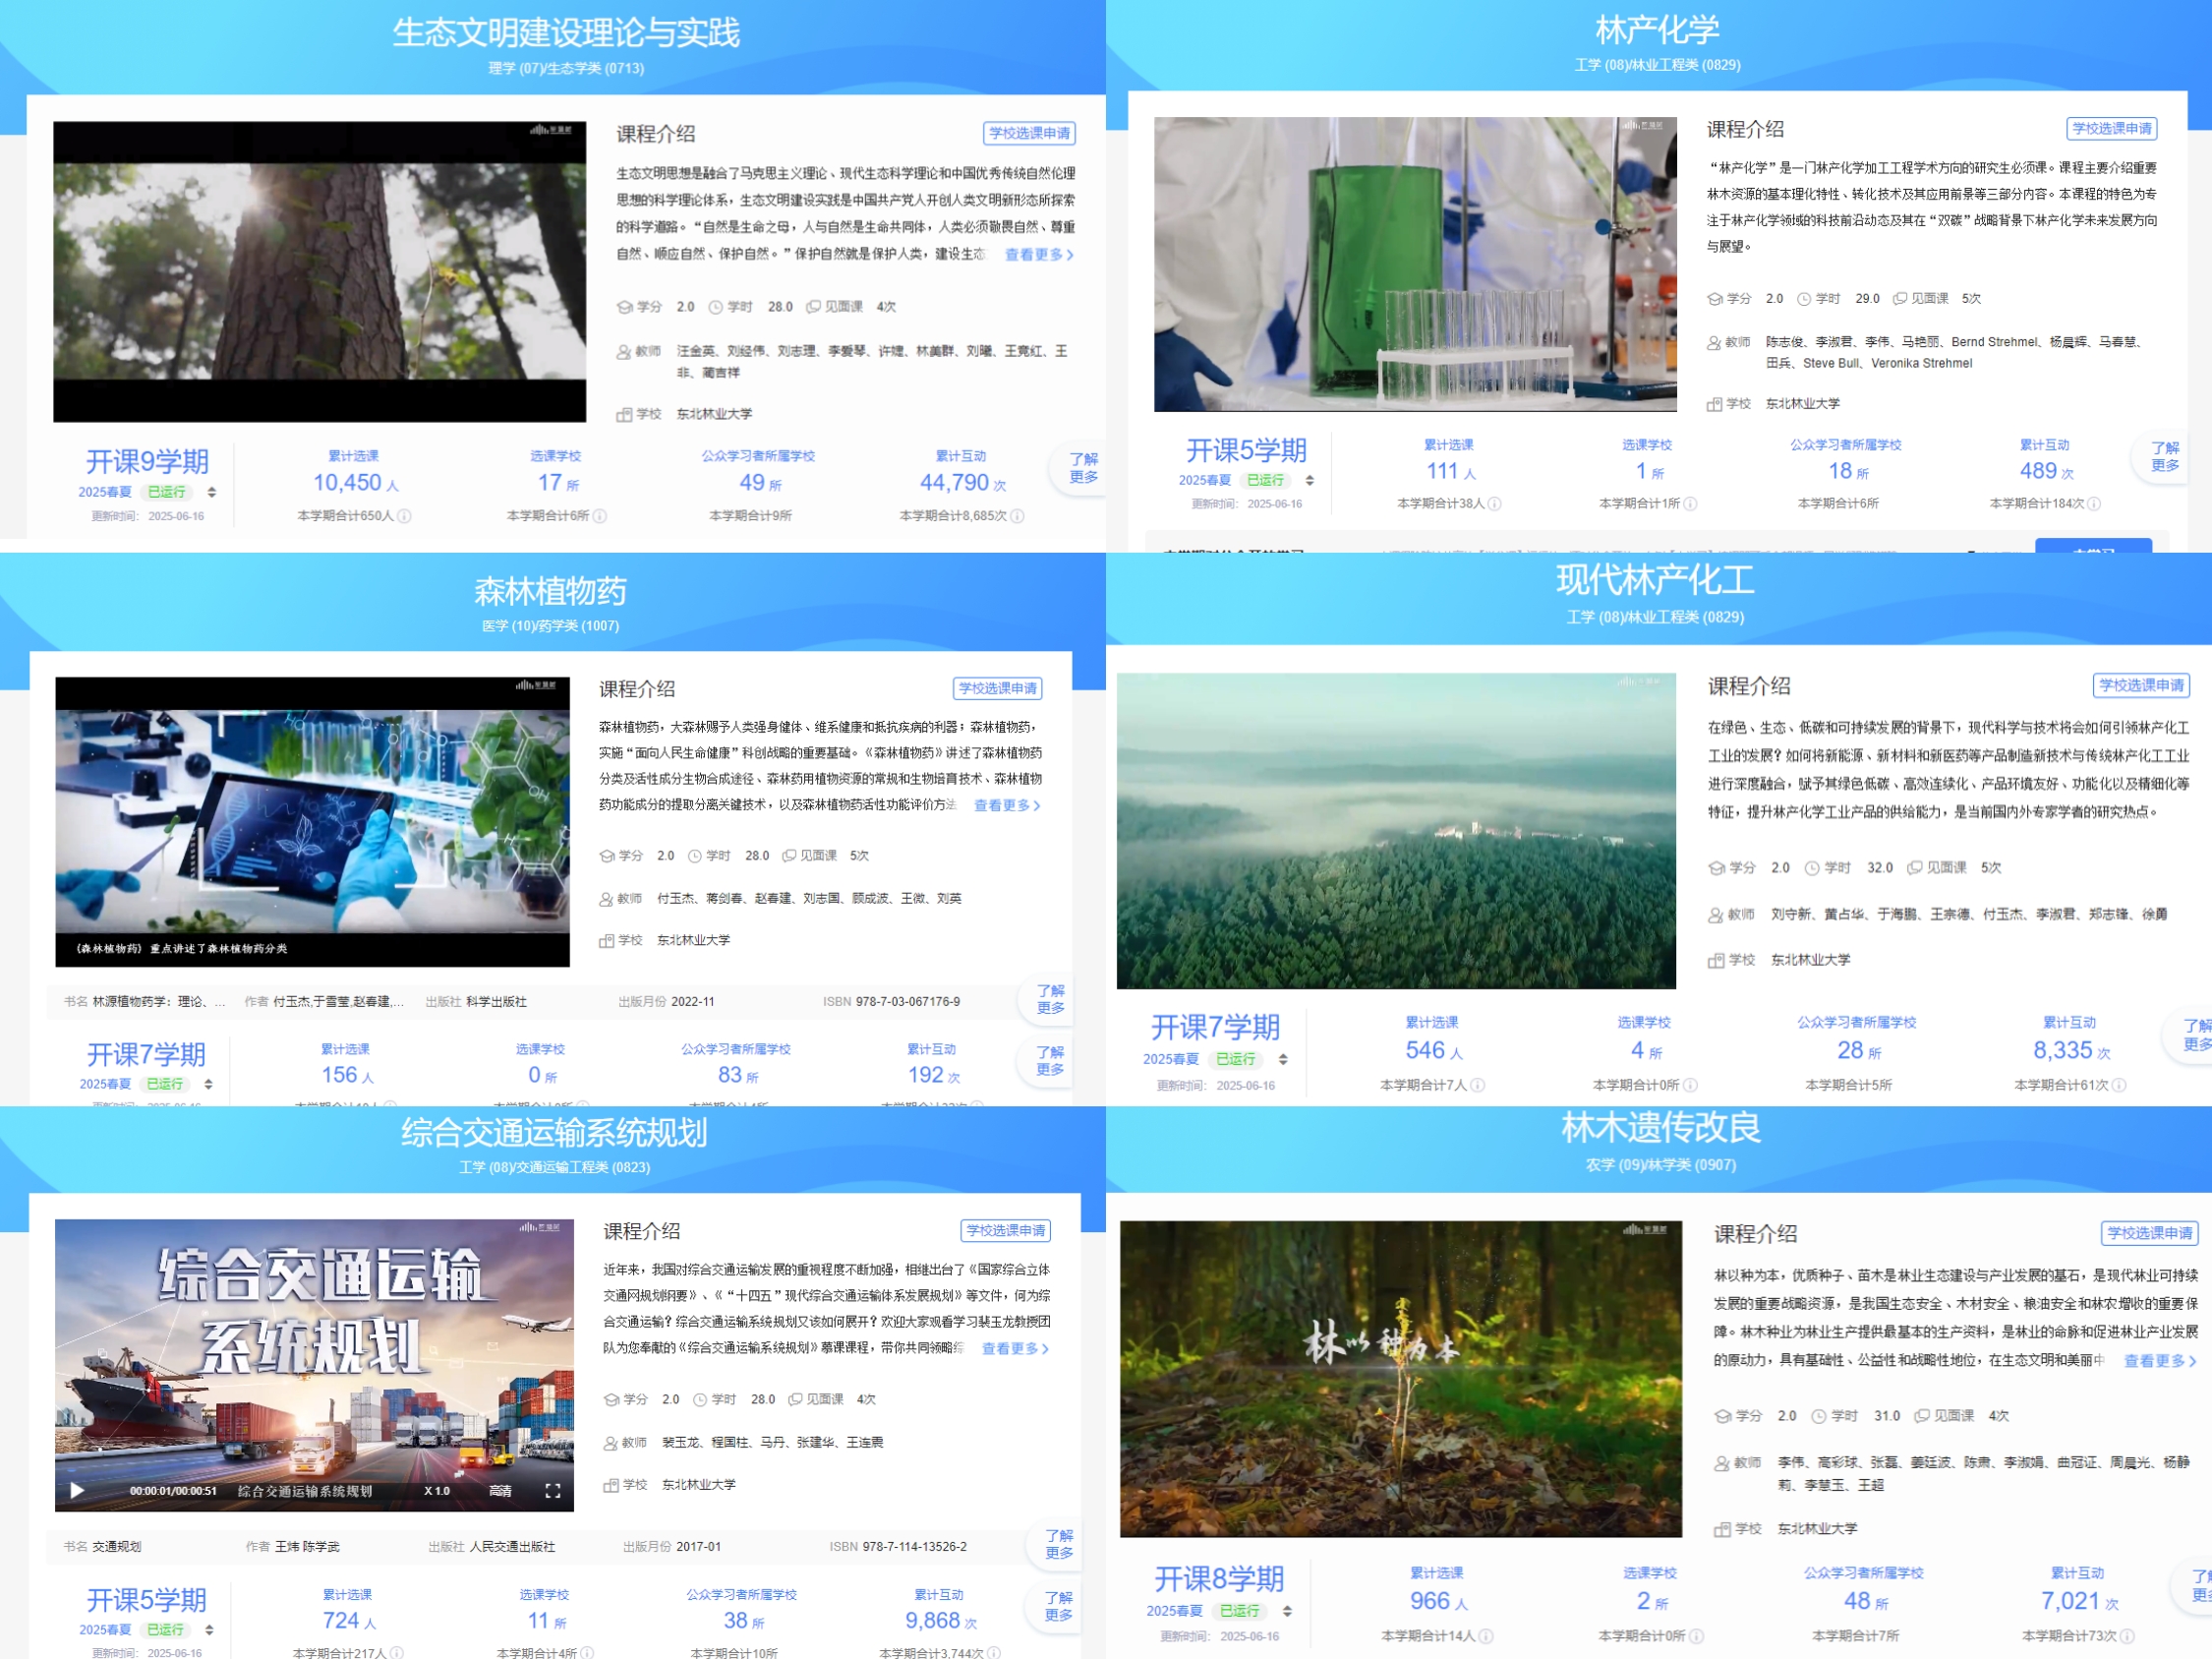
Task: Open the 高清 quality selector on the video
Action: coord(500,1491)
